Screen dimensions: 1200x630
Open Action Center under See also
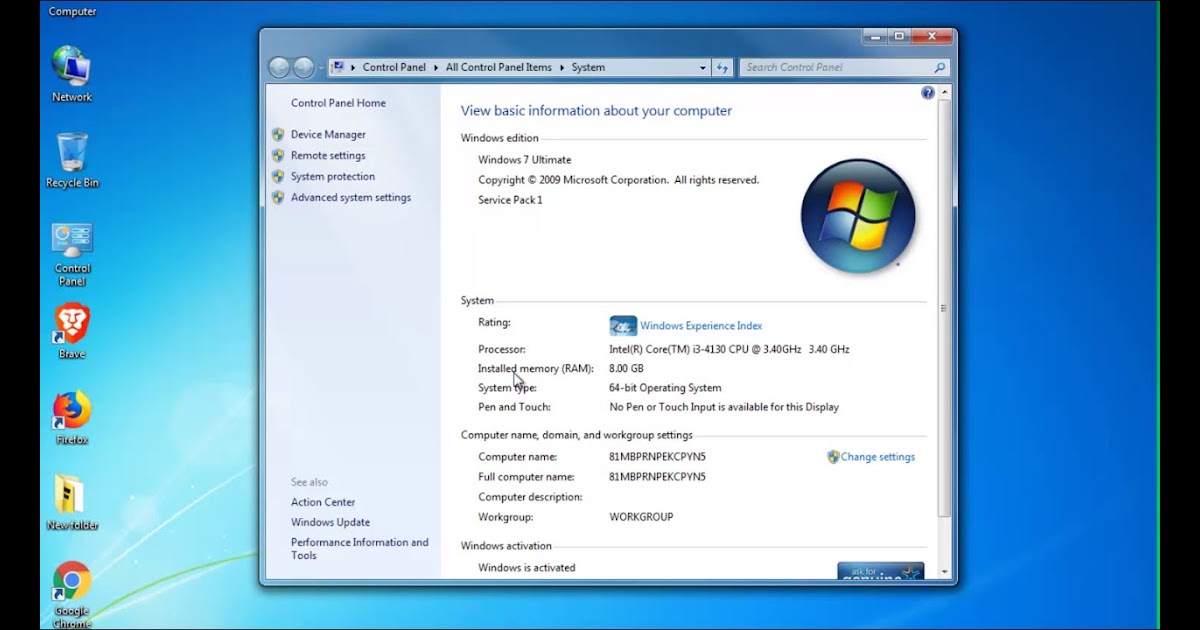click(323, 502)
